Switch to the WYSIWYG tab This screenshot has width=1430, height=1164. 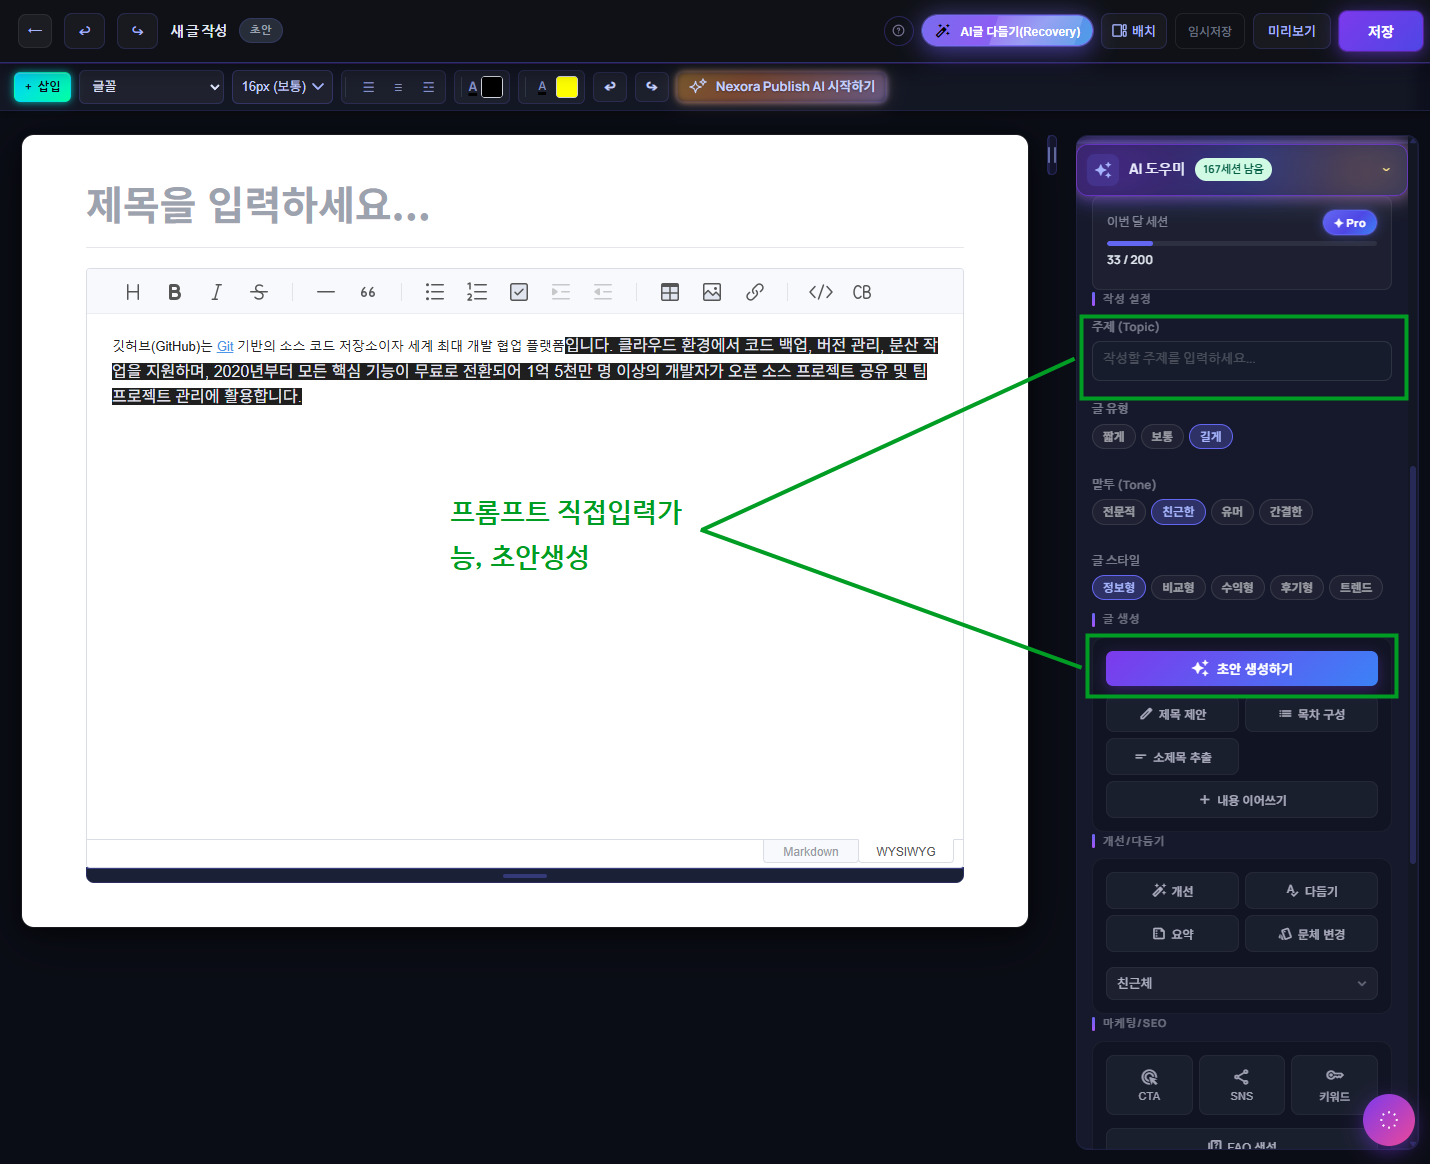coord(905,852)
